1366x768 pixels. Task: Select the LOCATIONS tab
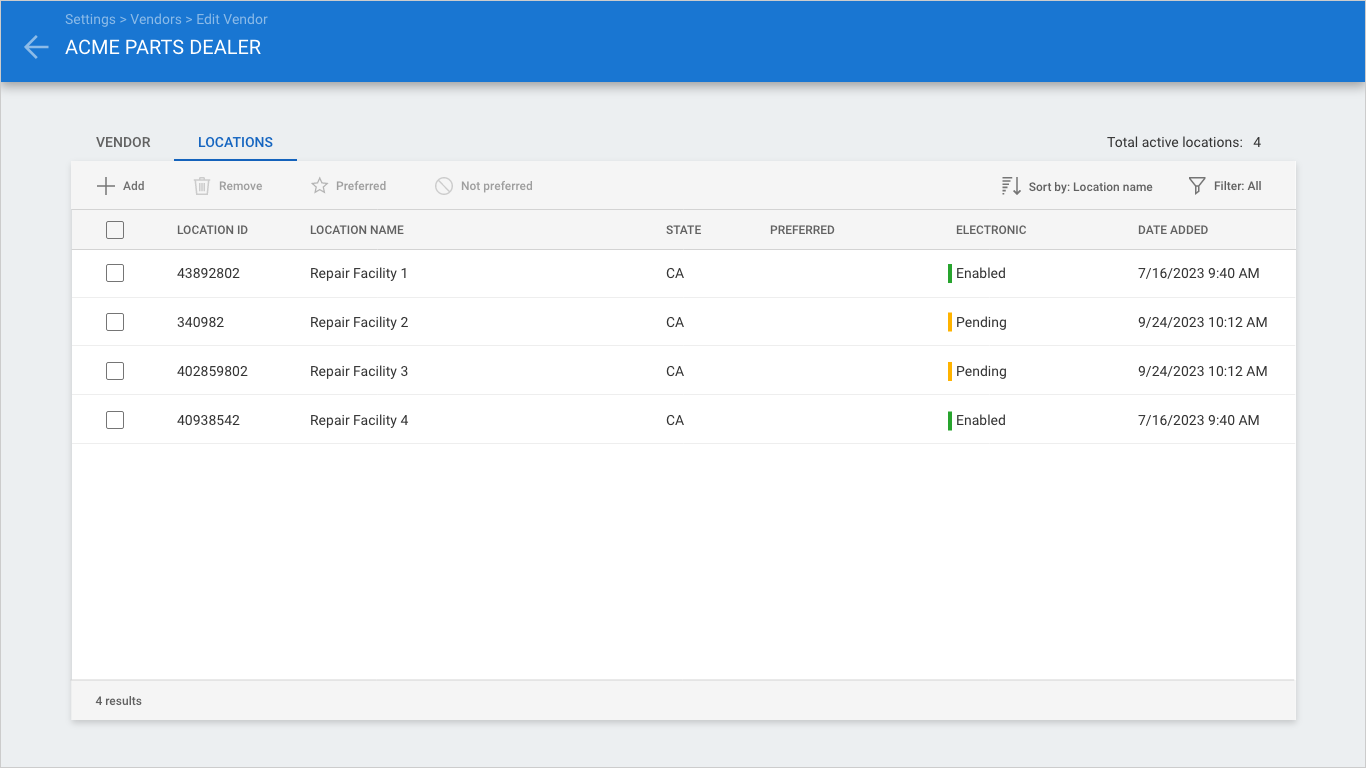[235, 142]
